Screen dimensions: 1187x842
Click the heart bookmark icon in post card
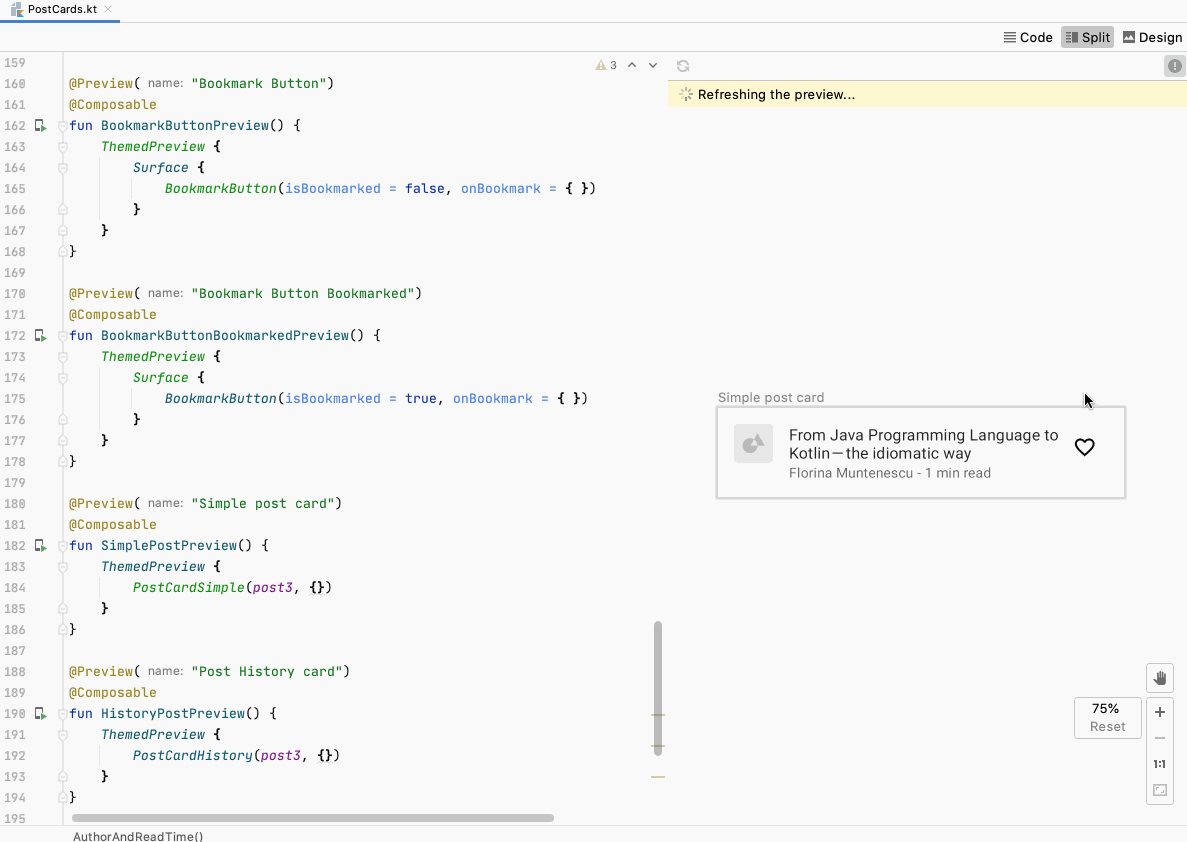pos(1085,448)
